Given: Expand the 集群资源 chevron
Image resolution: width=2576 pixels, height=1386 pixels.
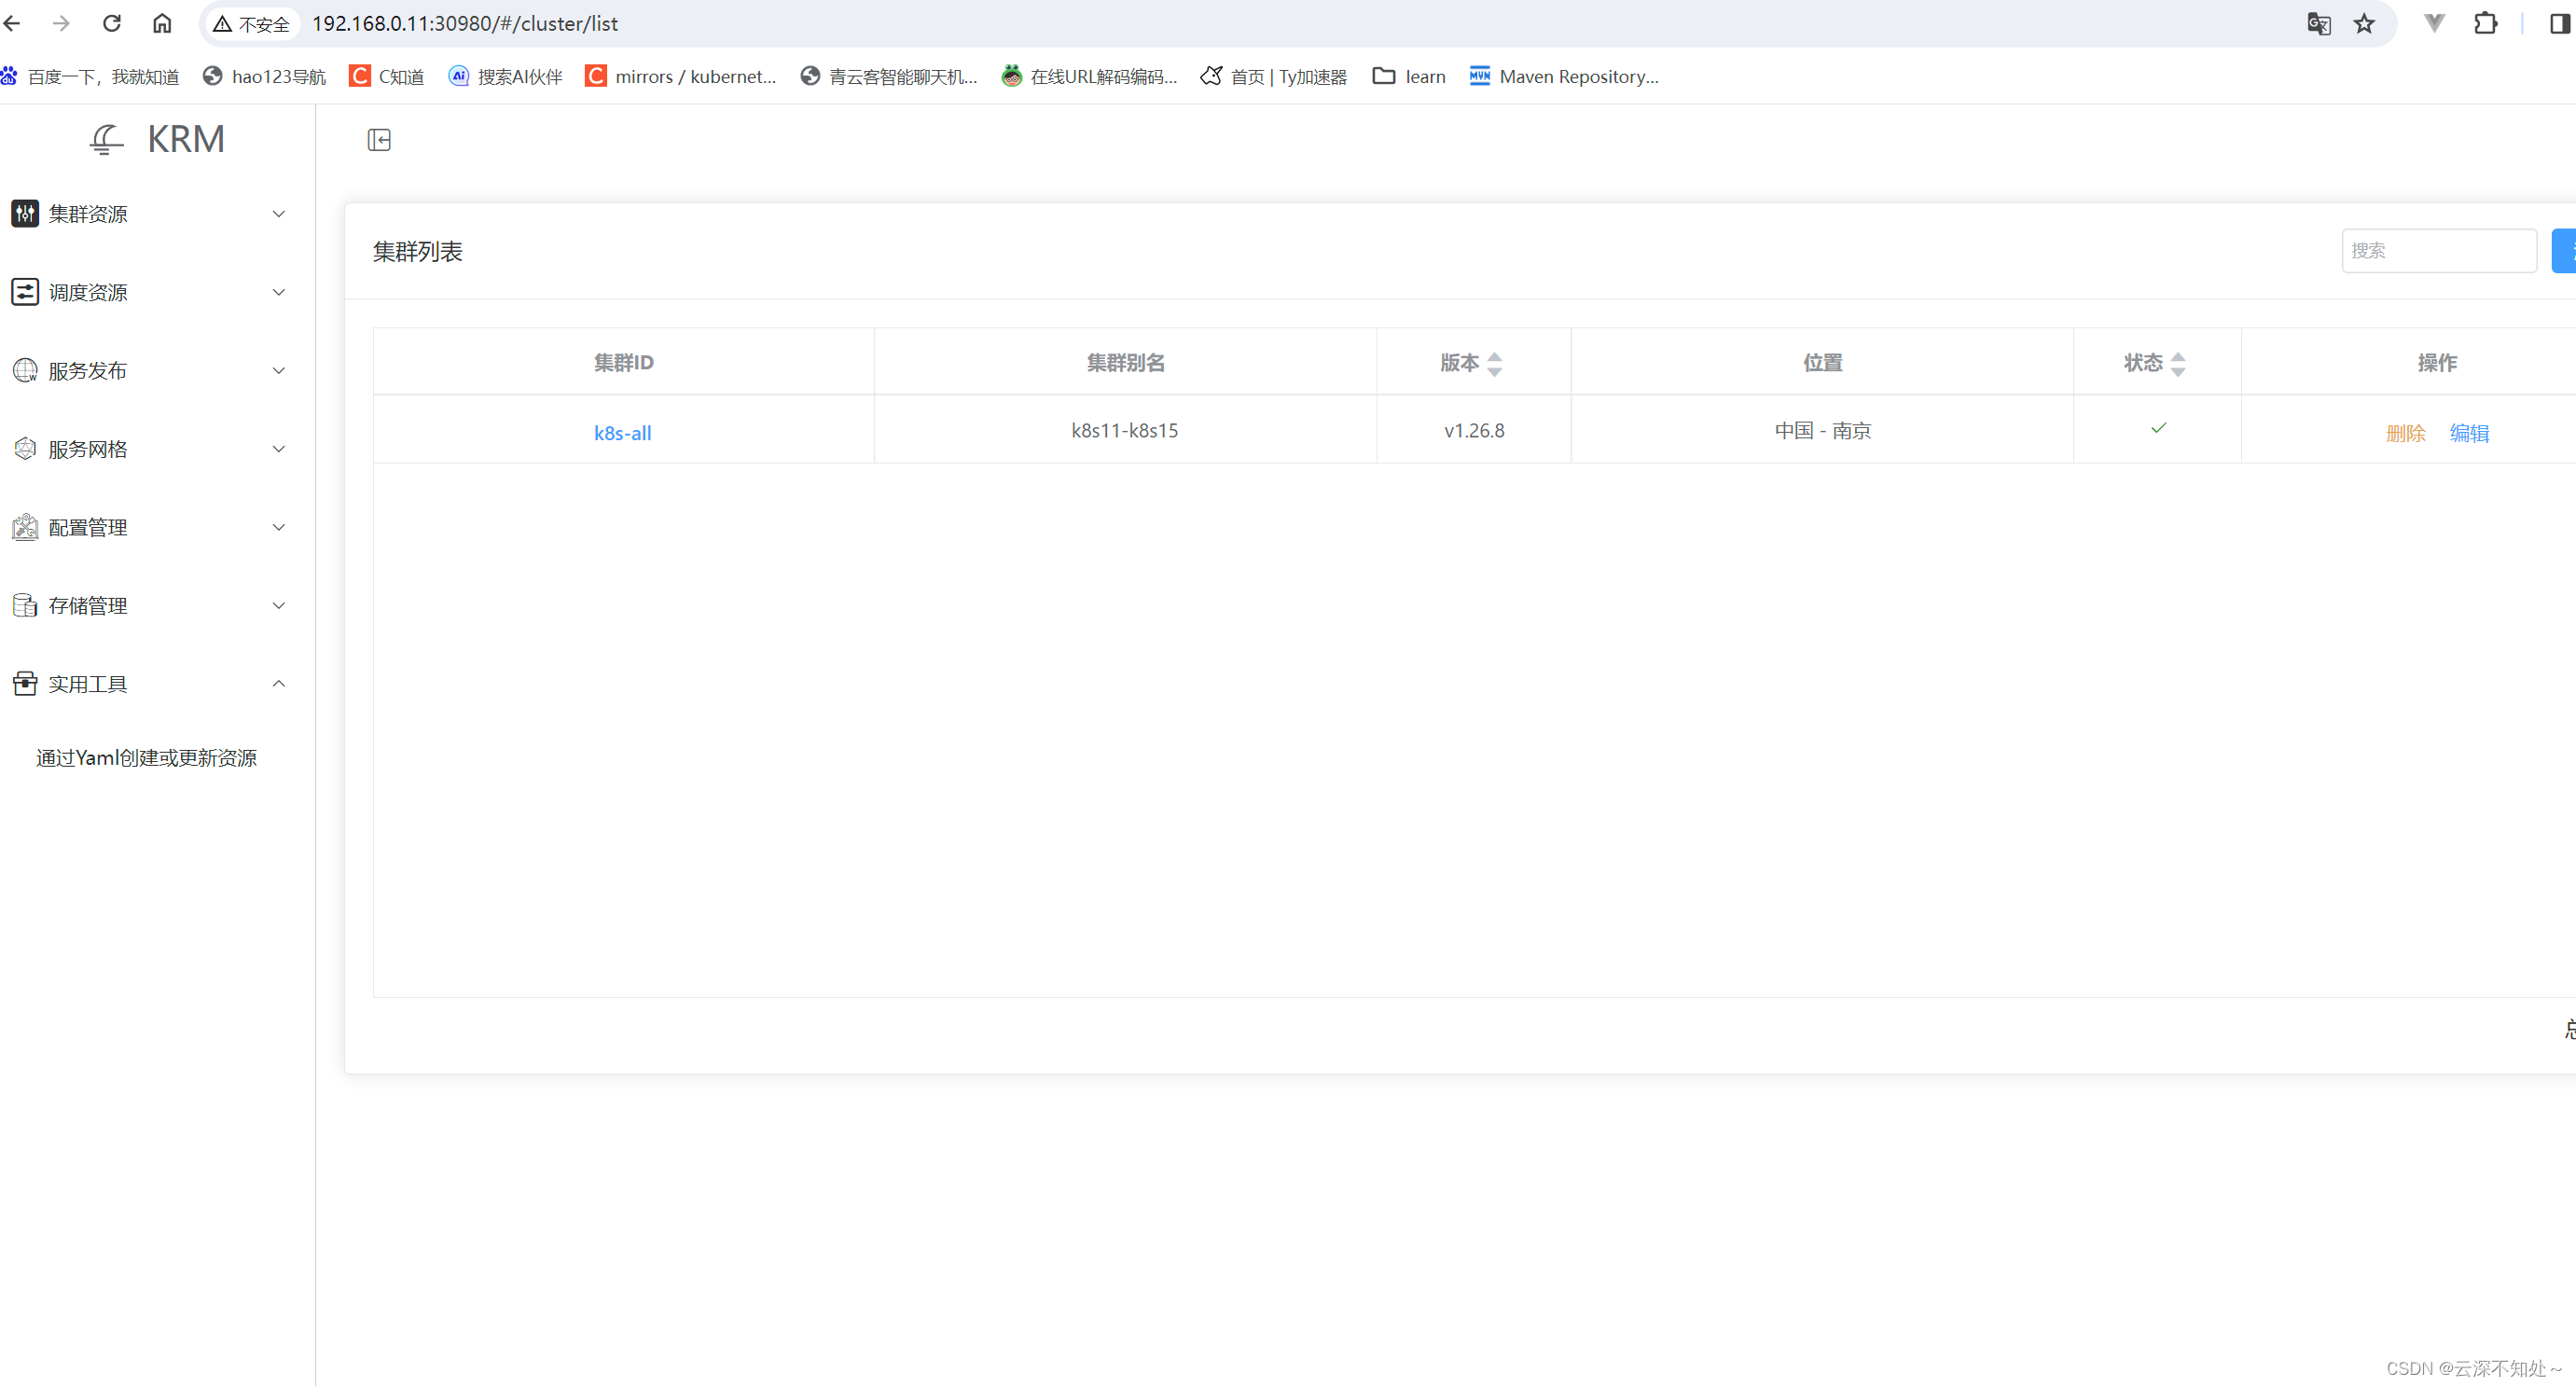Looking at the screenshot, I should [279, 214].
